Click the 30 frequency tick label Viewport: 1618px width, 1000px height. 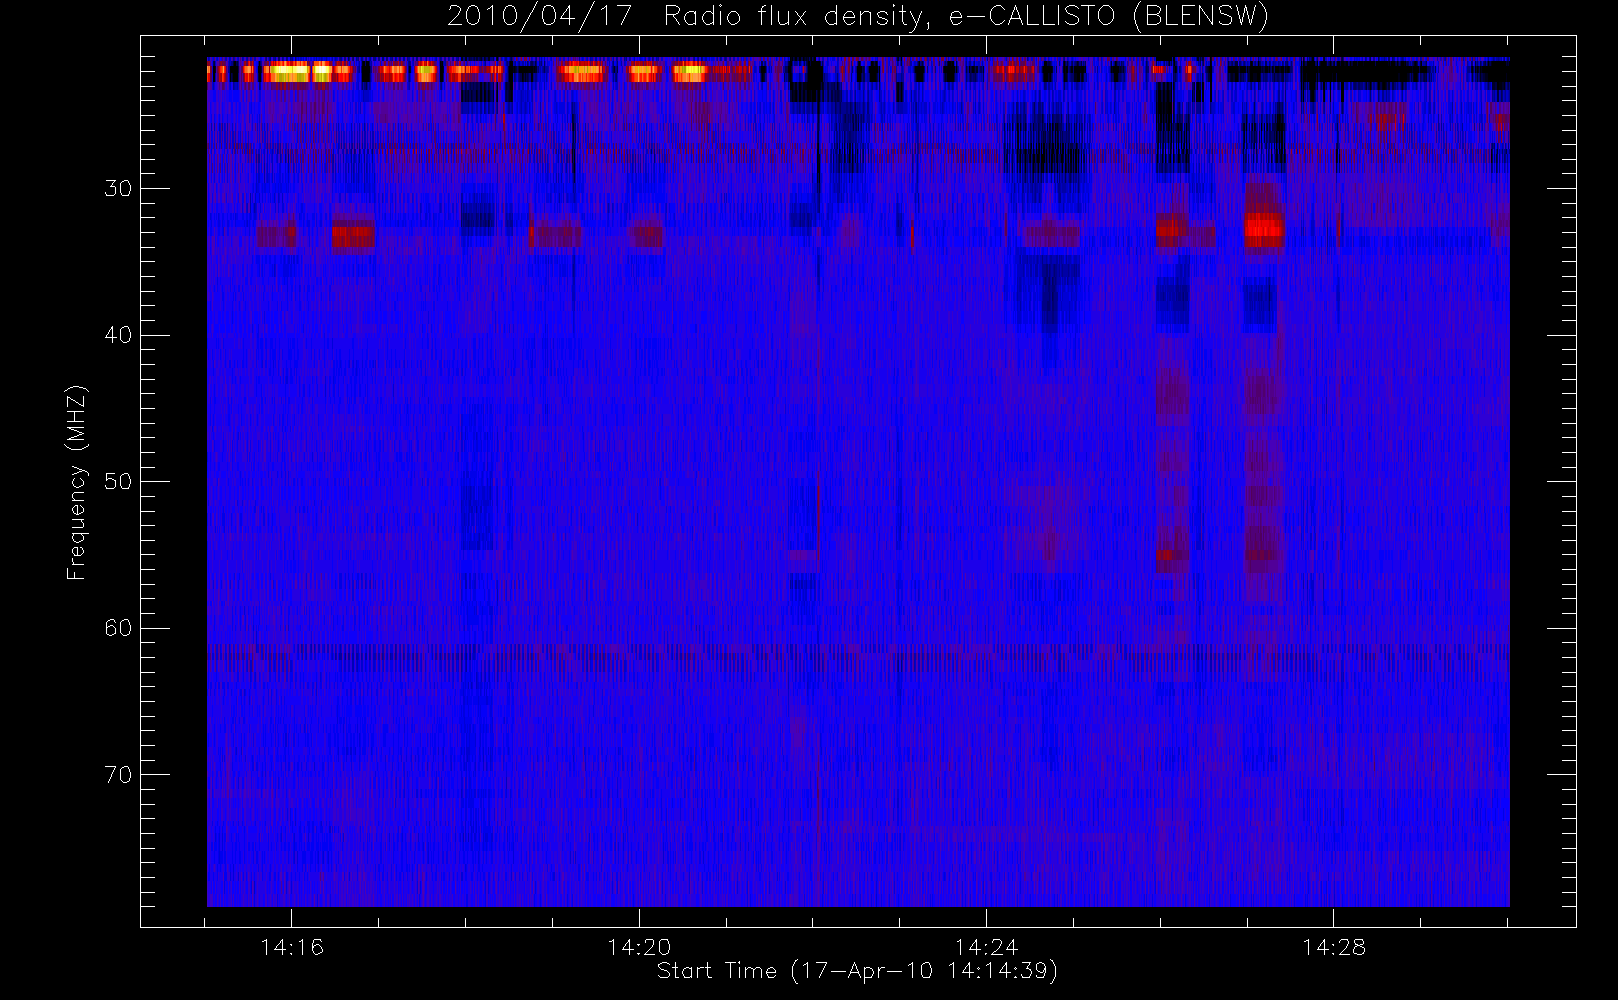(x=118, y=188)
